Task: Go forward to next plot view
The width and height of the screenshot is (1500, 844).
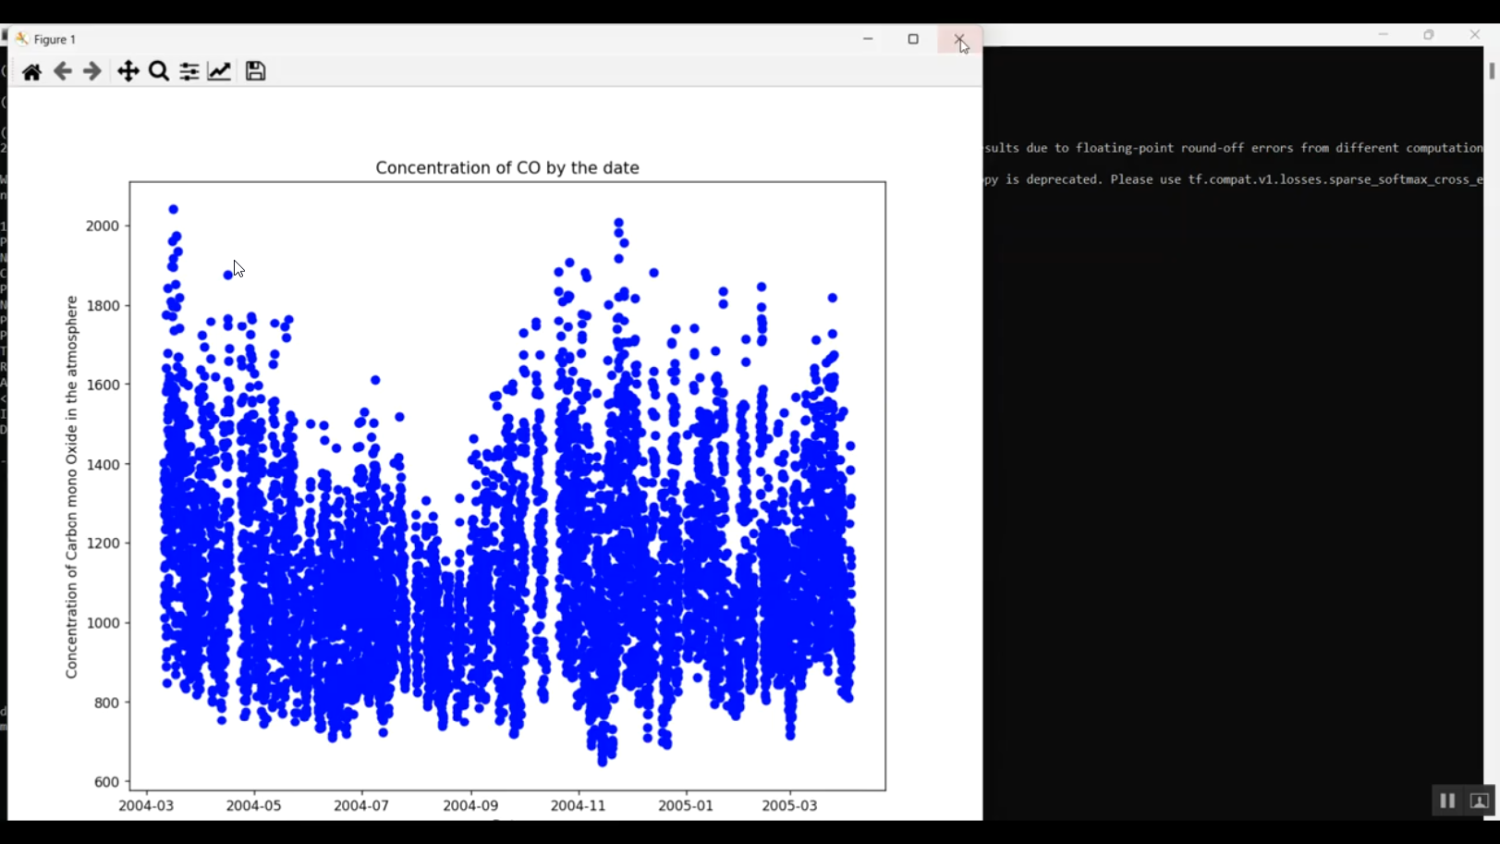Action: click(92, 72)
